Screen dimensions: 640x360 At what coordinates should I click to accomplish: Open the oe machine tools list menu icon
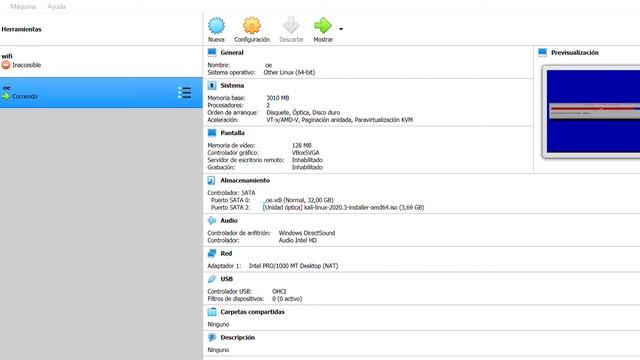184,93
